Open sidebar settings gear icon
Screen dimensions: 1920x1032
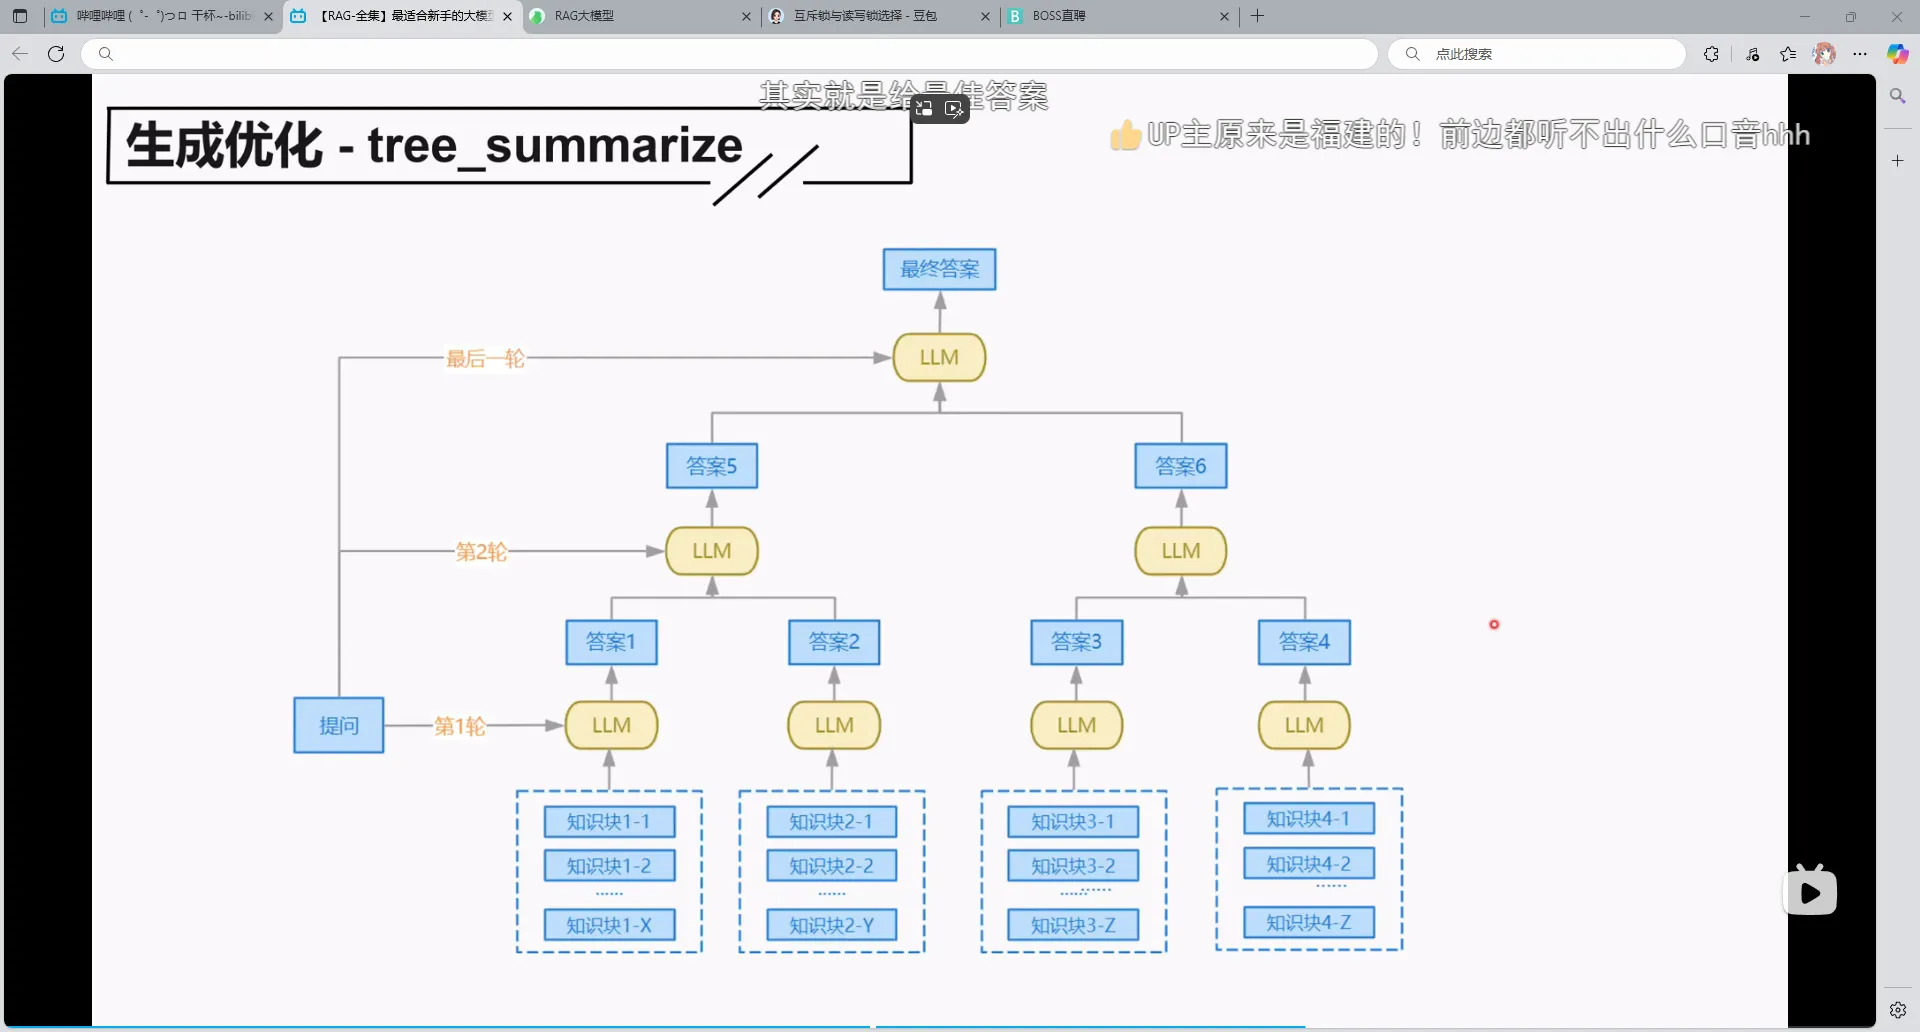click(x=1897, y=1010)
